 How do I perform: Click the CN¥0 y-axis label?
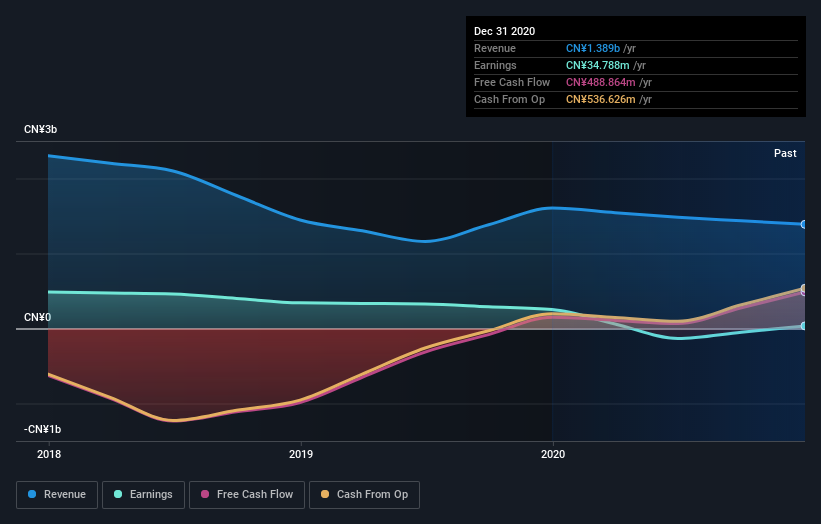pos(37,317)
